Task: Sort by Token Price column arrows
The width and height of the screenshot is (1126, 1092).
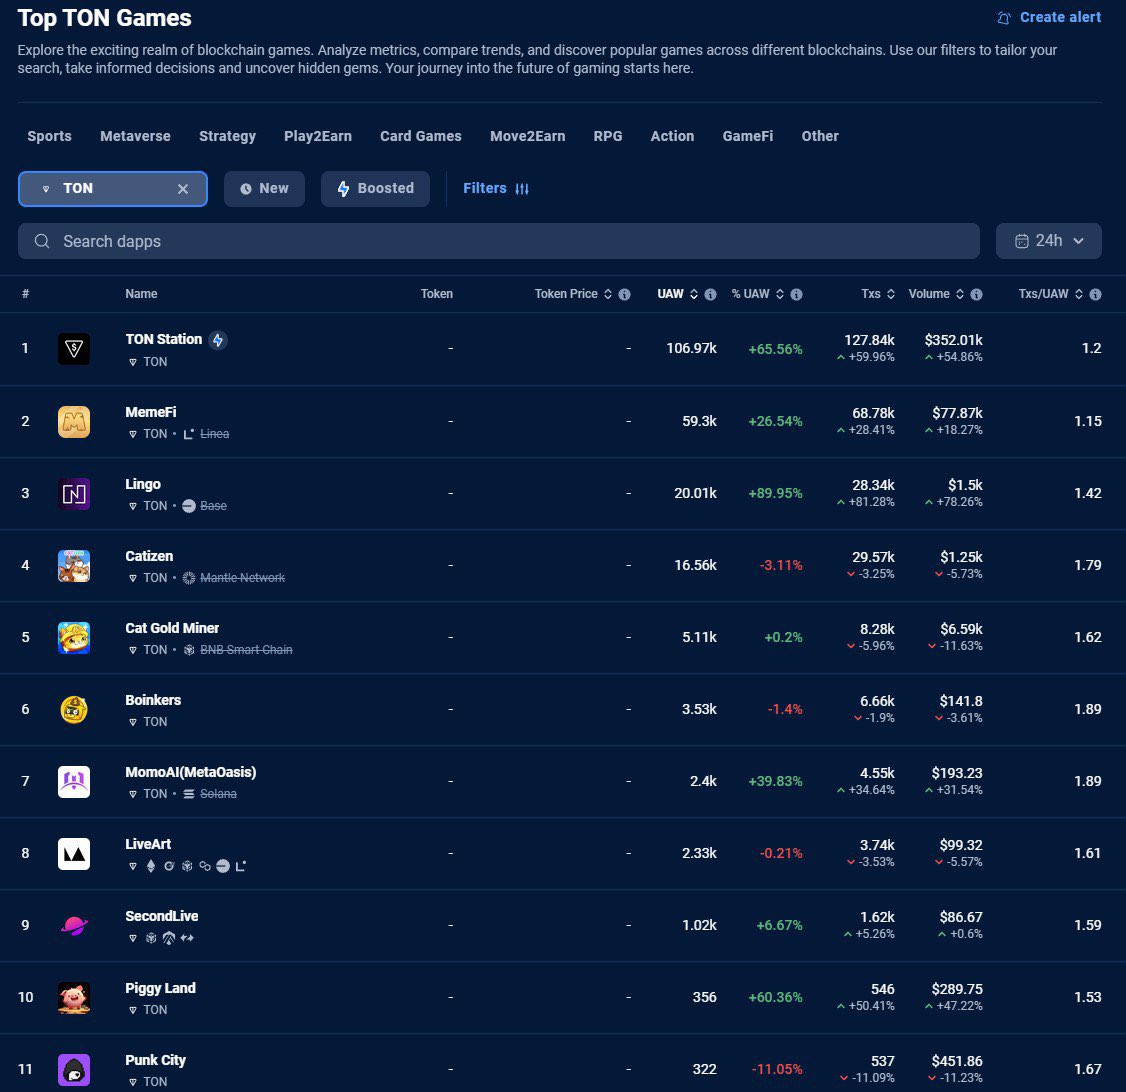Action: point(608,294)
